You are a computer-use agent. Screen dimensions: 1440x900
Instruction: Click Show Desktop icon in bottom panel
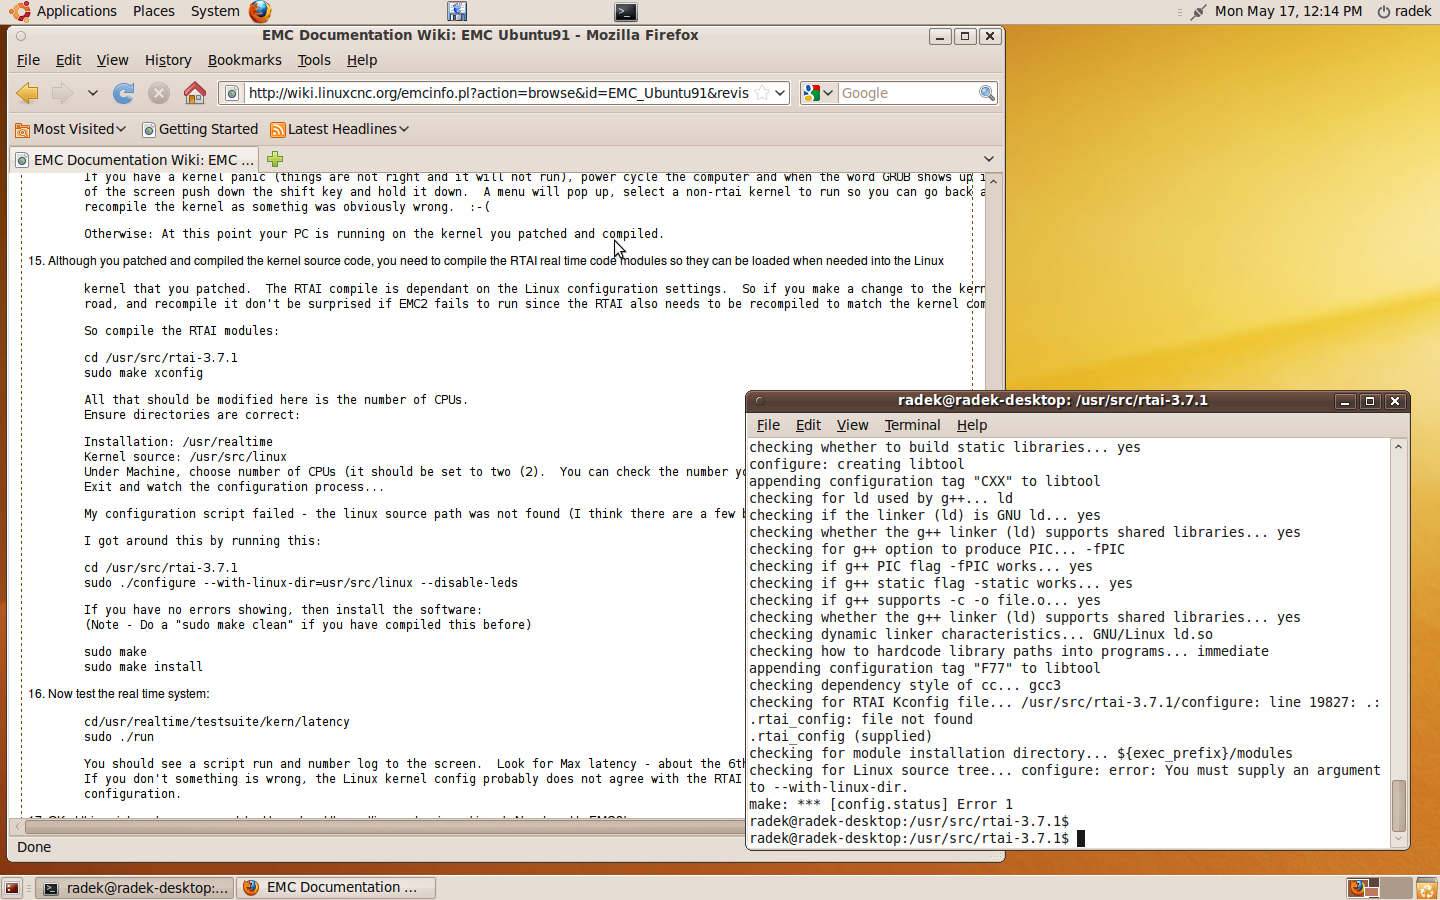(x=12, y=887)
